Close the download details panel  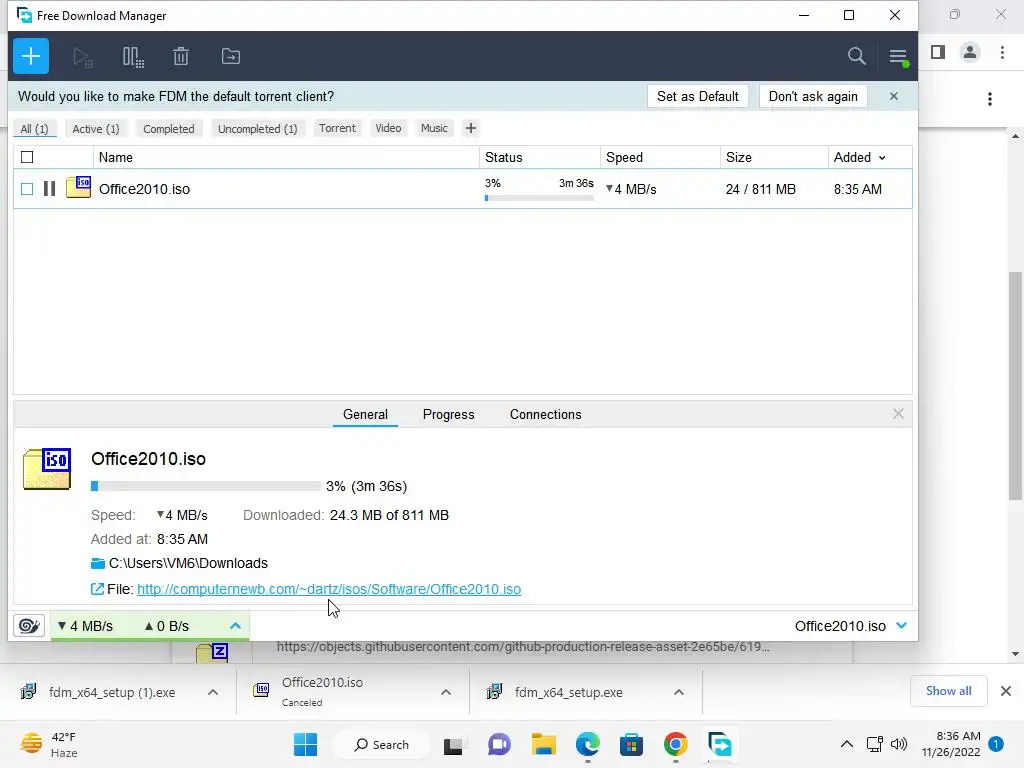[898, 414]
